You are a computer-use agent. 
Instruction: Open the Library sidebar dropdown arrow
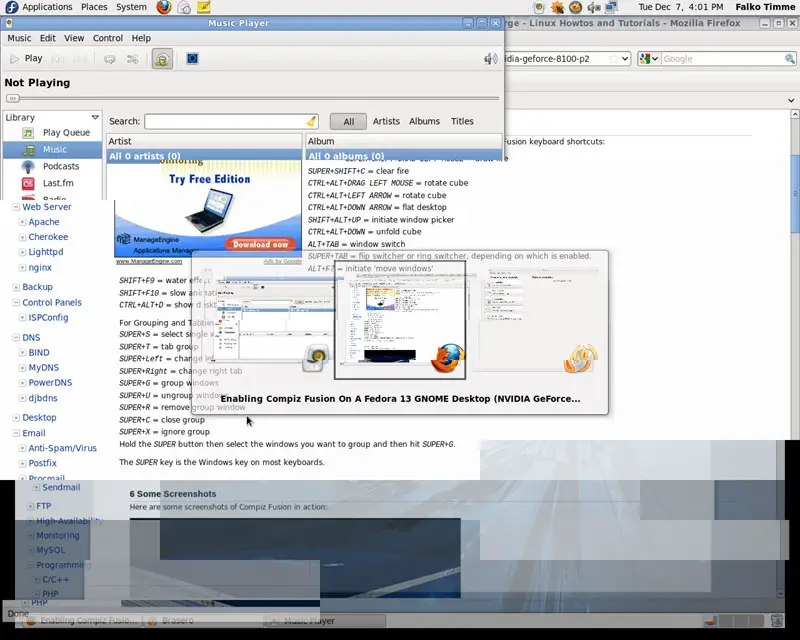pyautogui.click(x=95, y=117)
